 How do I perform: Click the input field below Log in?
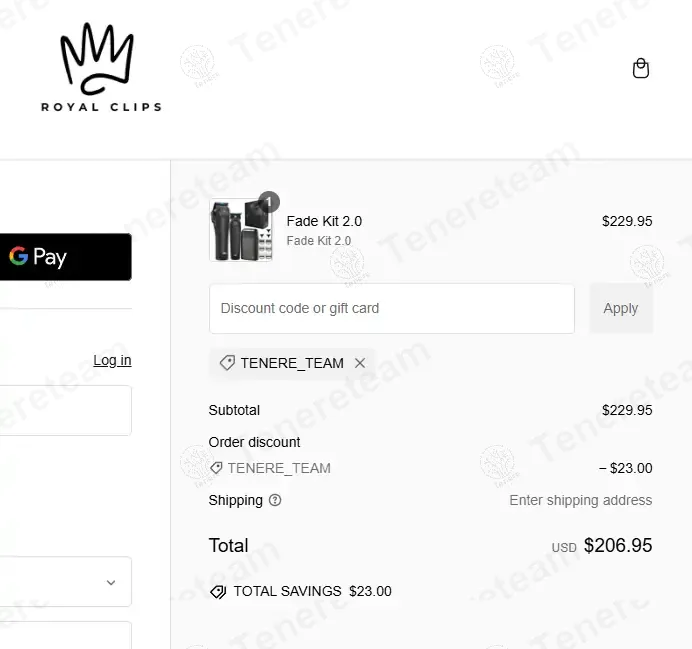(x=65, y=410)
